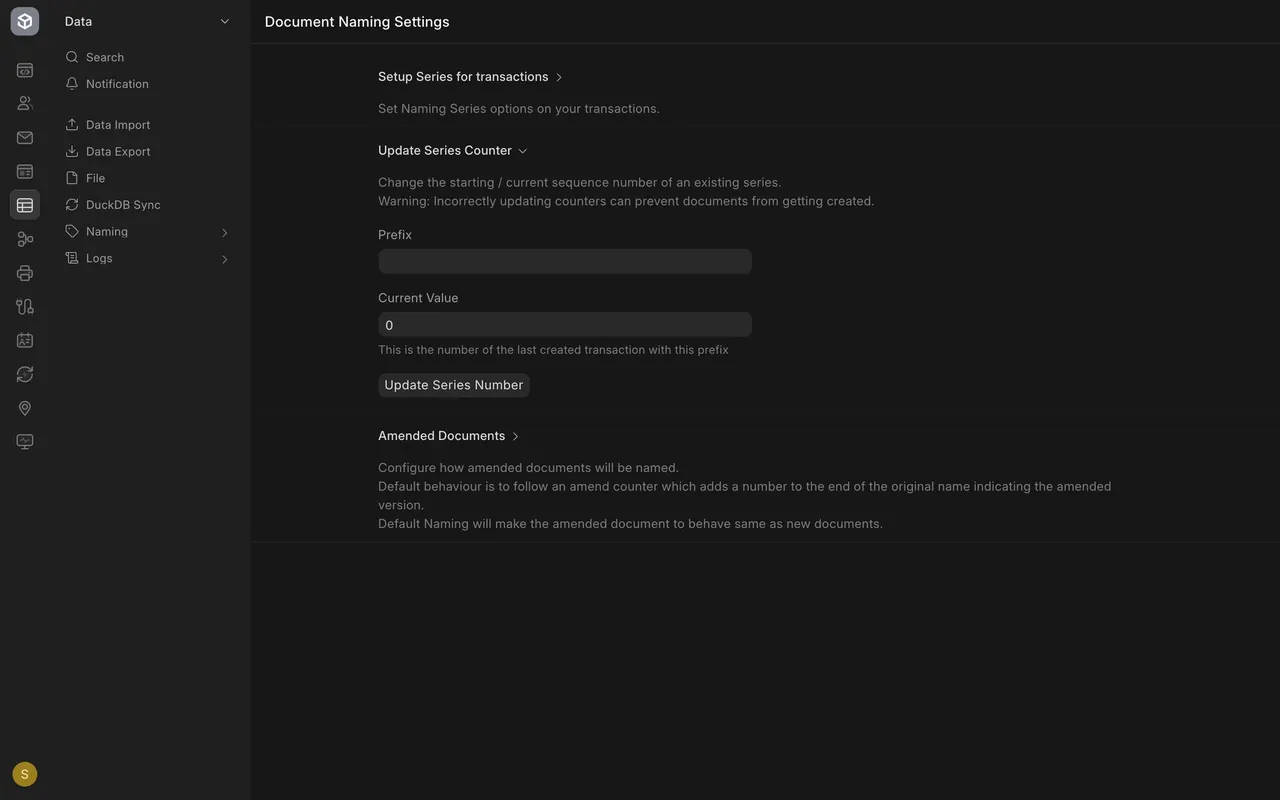Click the tag icon beside Naming

tap(72, 231)
